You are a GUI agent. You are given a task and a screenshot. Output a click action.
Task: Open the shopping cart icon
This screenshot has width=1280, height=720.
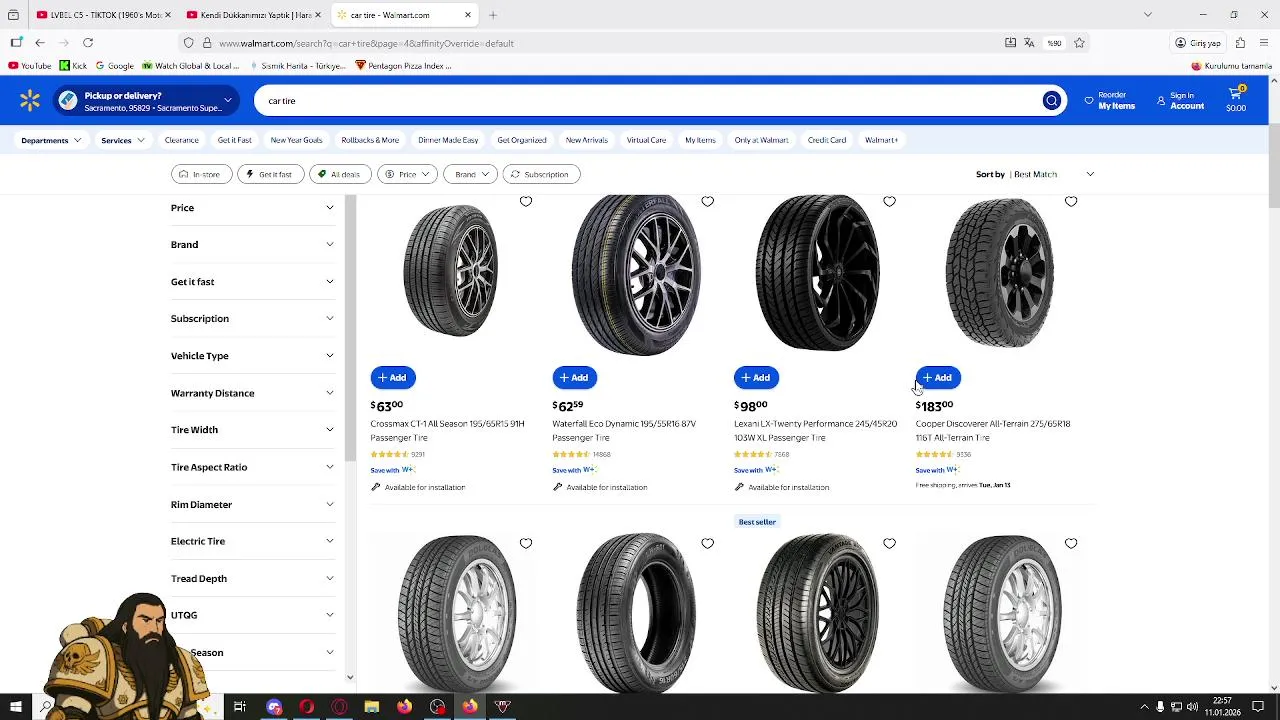(x=1236, y=100)
